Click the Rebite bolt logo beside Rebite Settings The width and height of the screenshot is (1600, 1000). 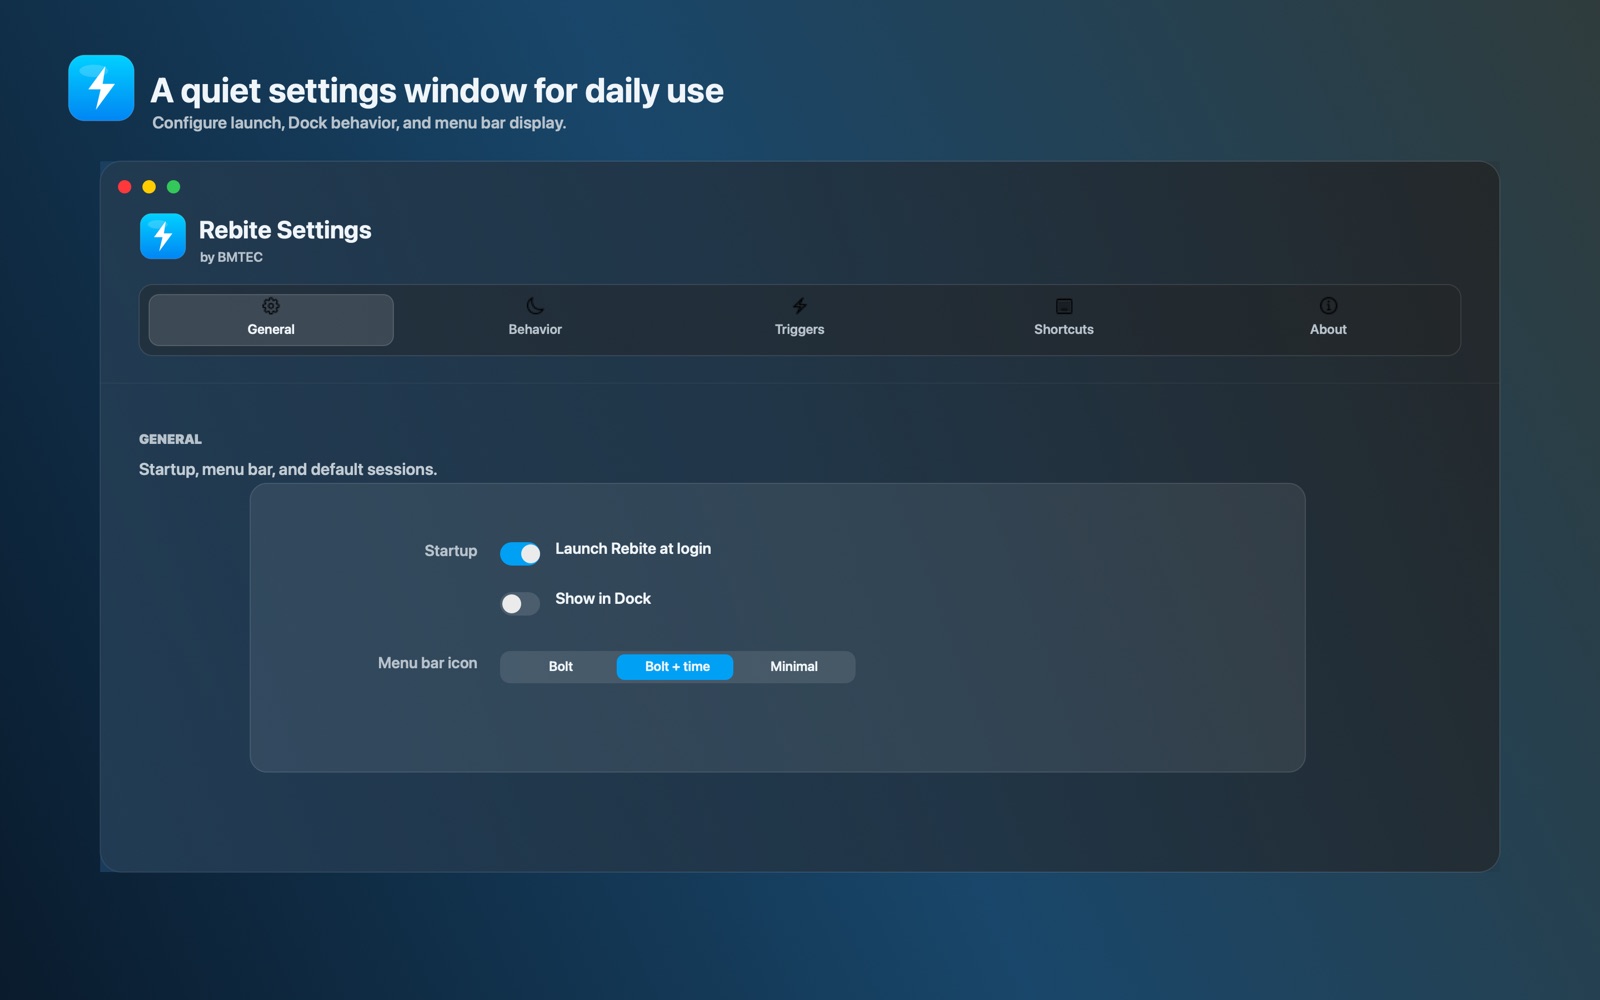pyautogui.click(x=163, y=237)
